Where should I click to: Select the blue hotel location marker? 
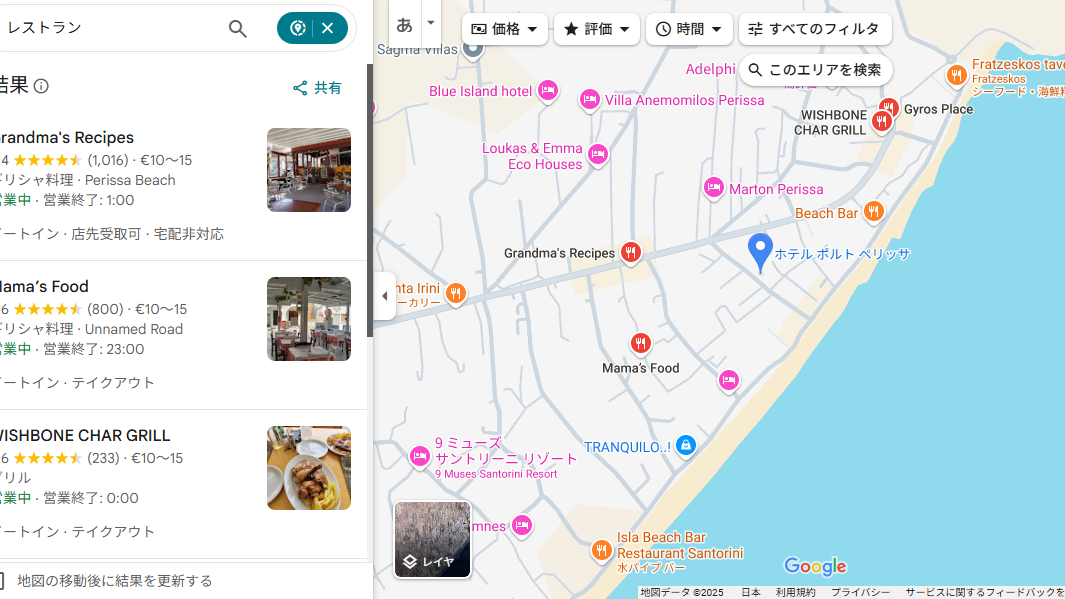click(760, 251)
